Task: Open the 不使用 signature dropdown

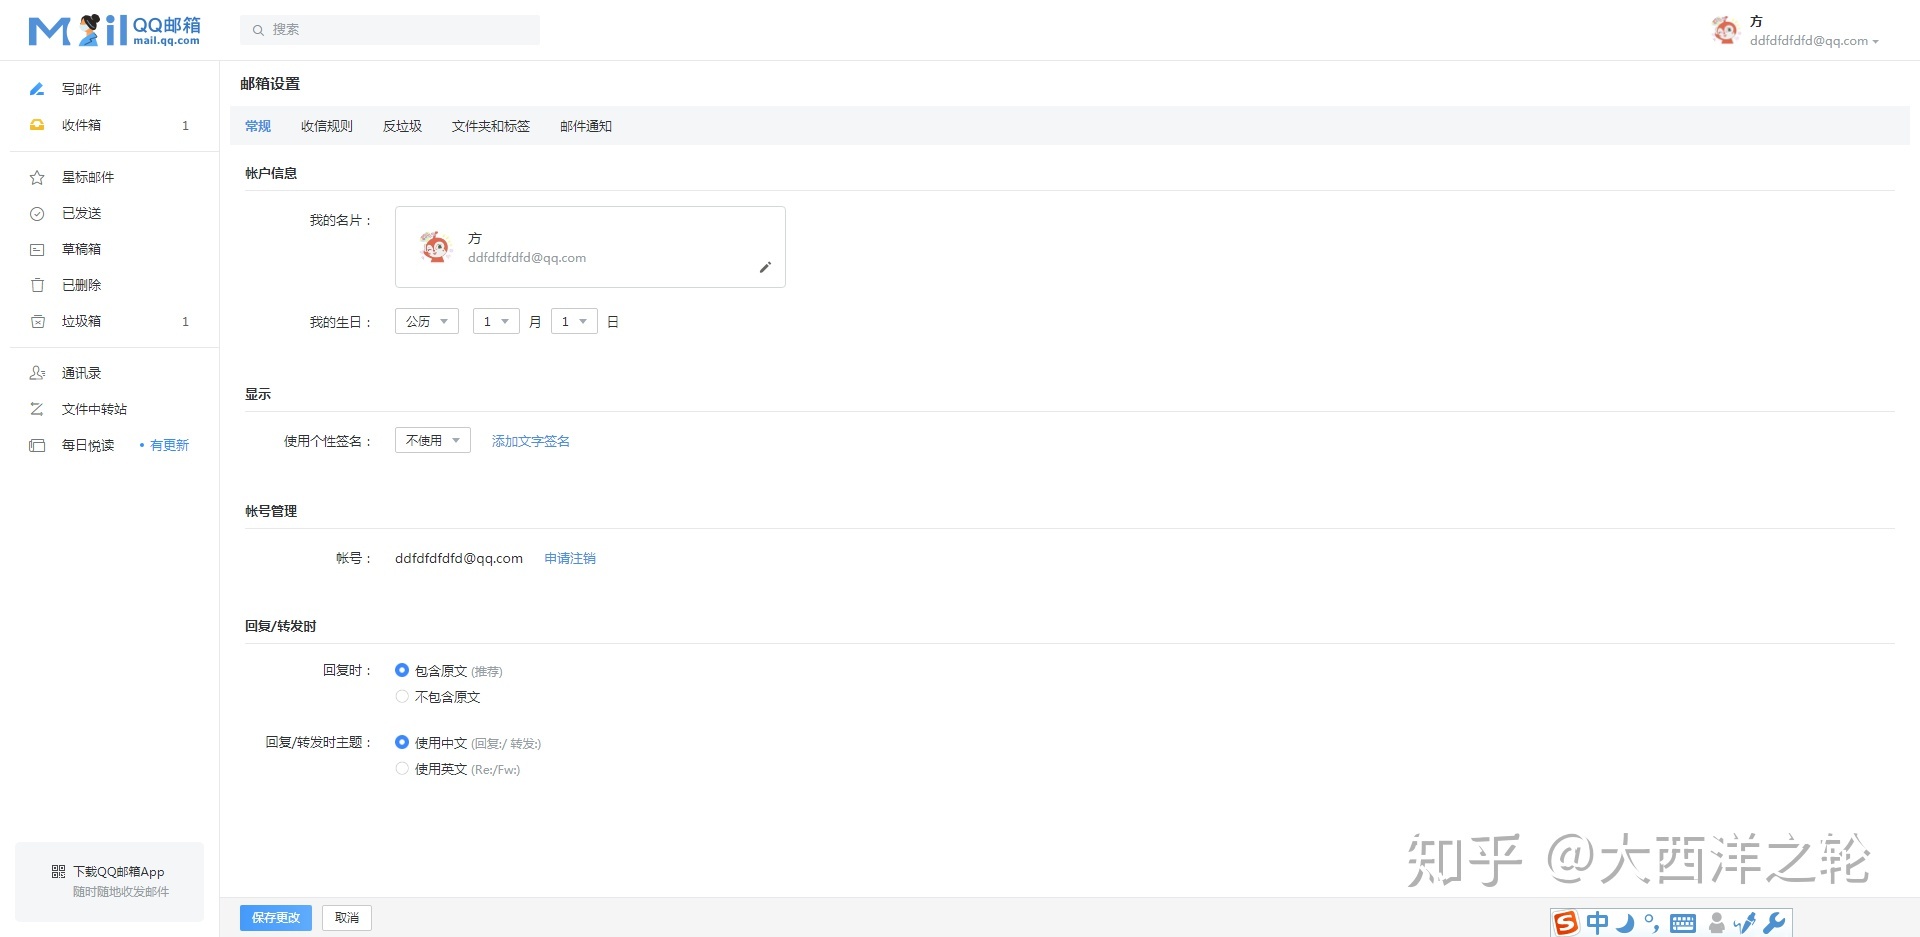Action: (x=433, y=440)
